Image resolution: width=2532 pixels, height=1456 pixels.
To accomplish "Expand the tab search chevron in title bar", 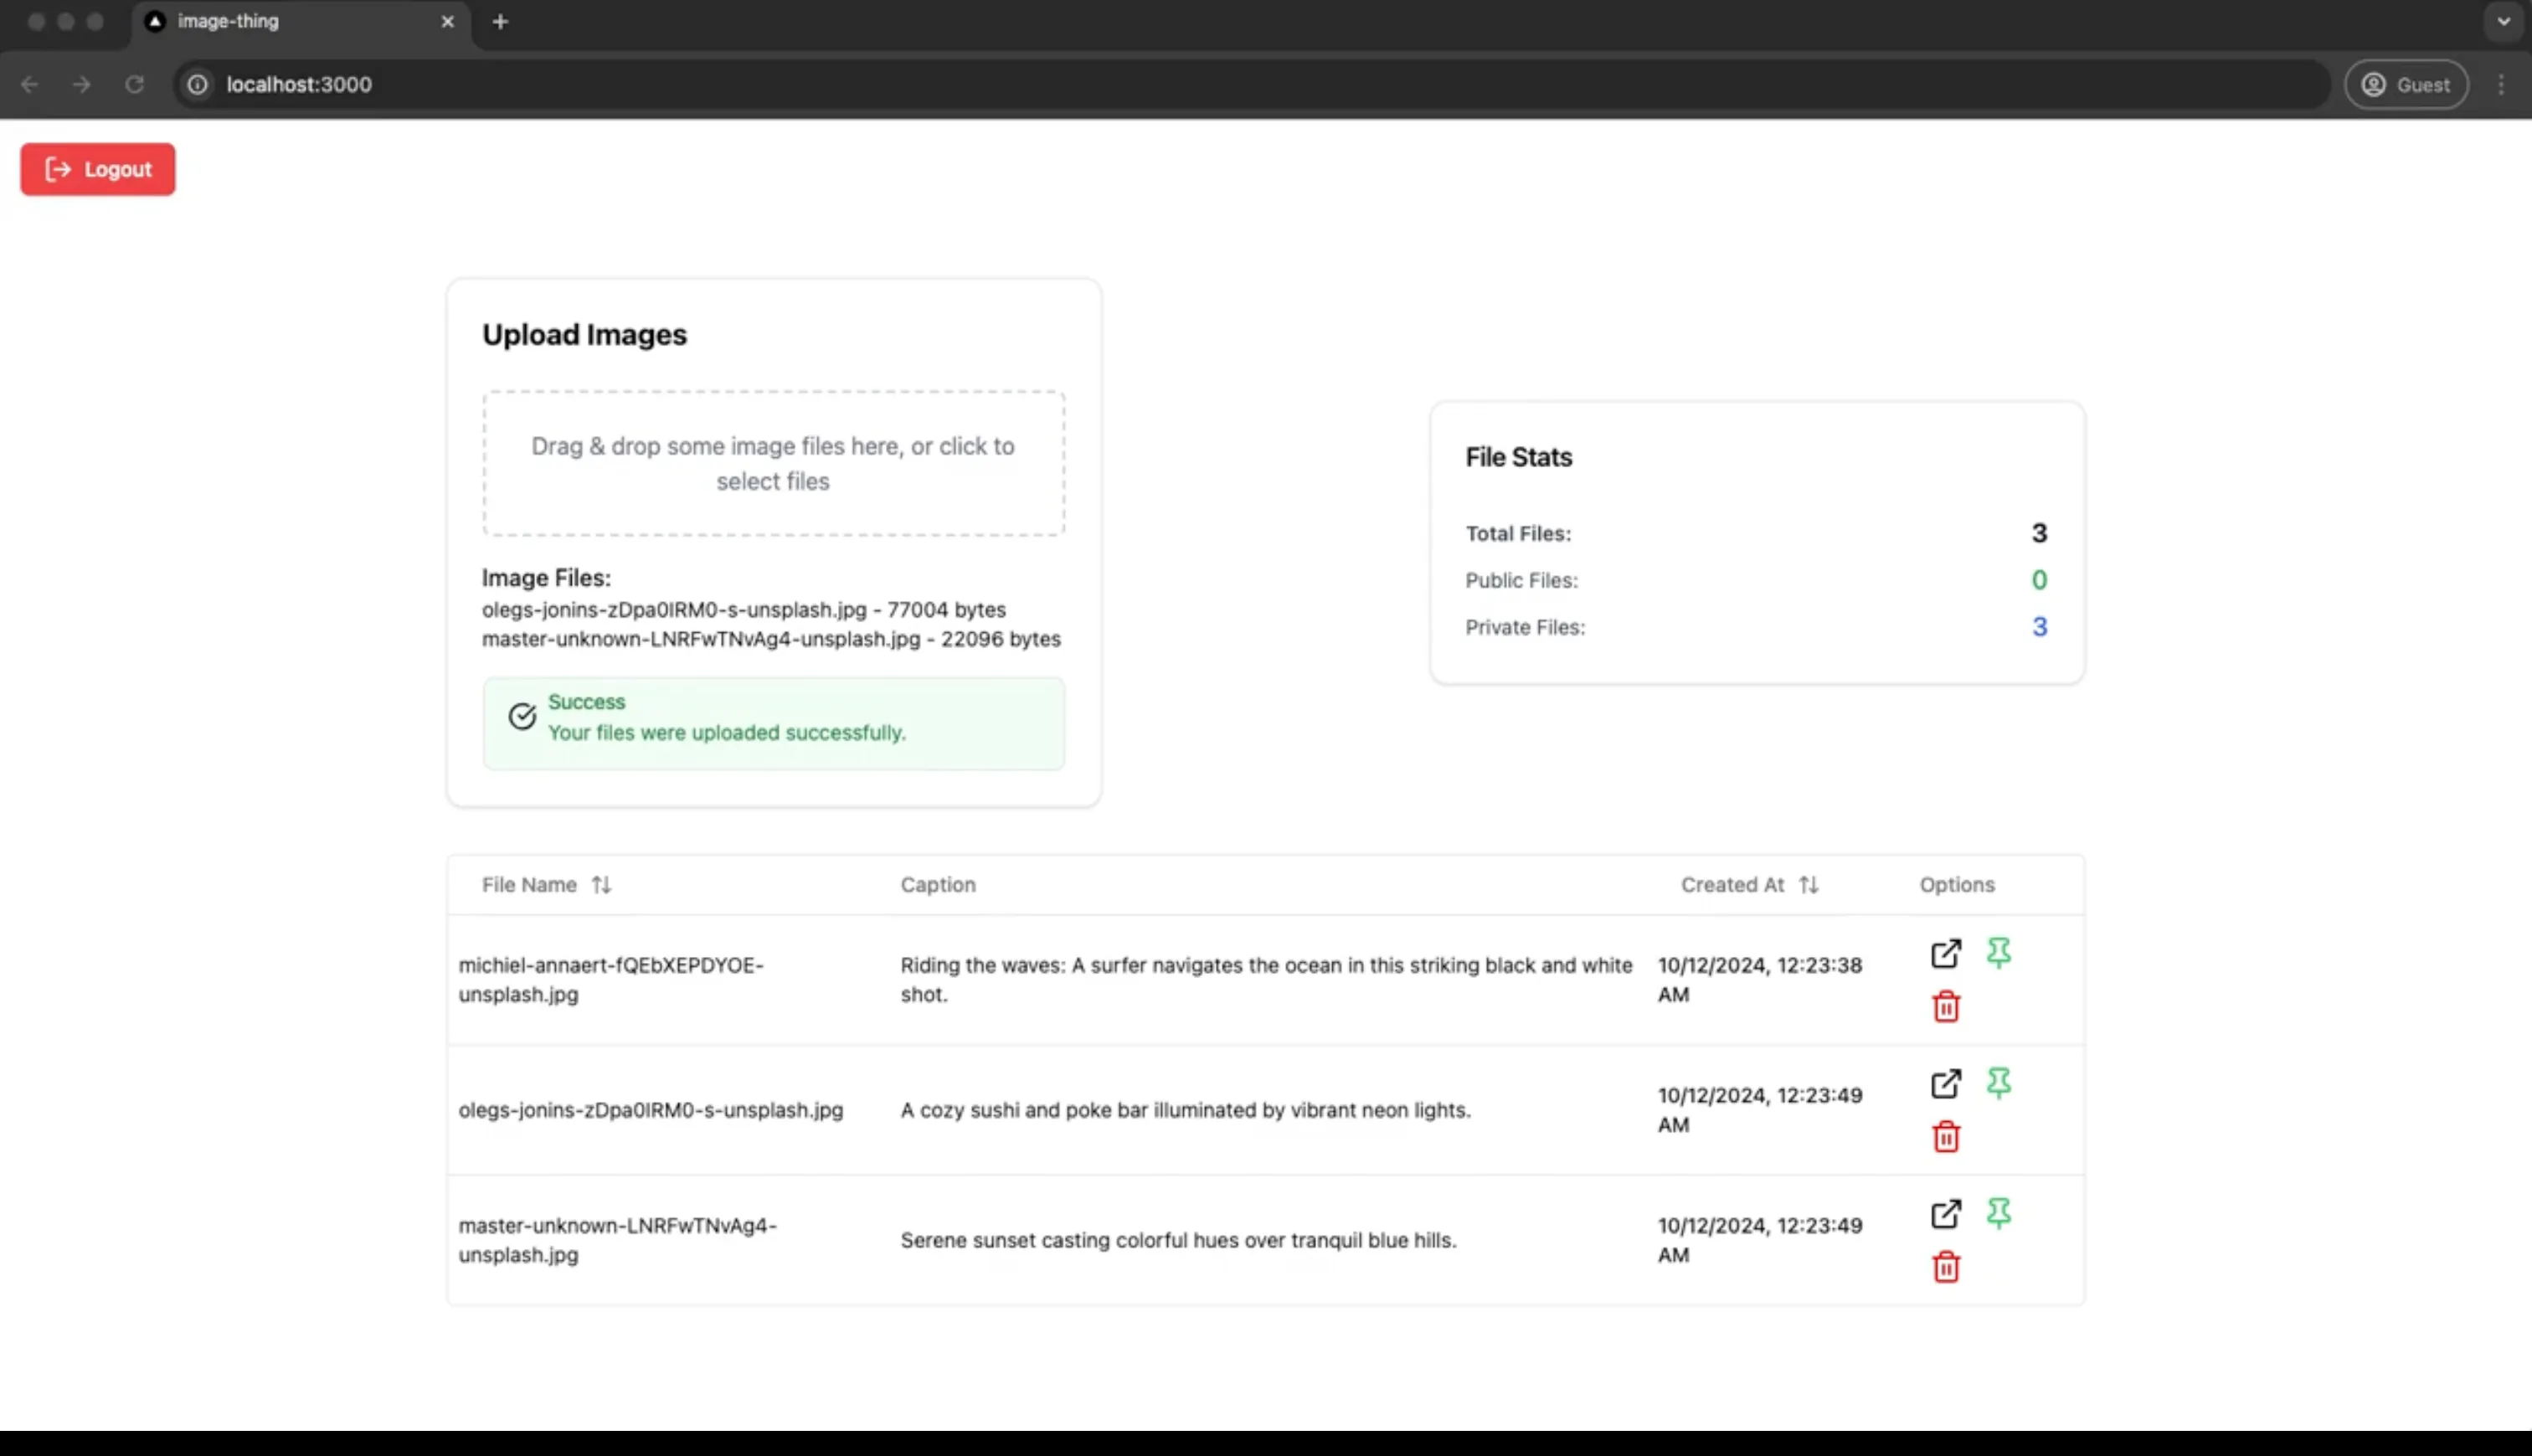I will pyautogui.click(x=2503, y=21).
